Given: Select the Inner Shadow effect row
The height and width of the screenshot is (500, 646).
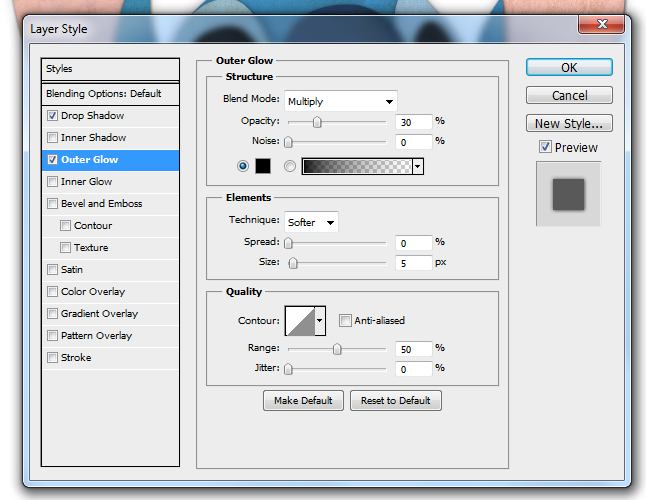Looking at the screenshot, I should pos(110,138).
